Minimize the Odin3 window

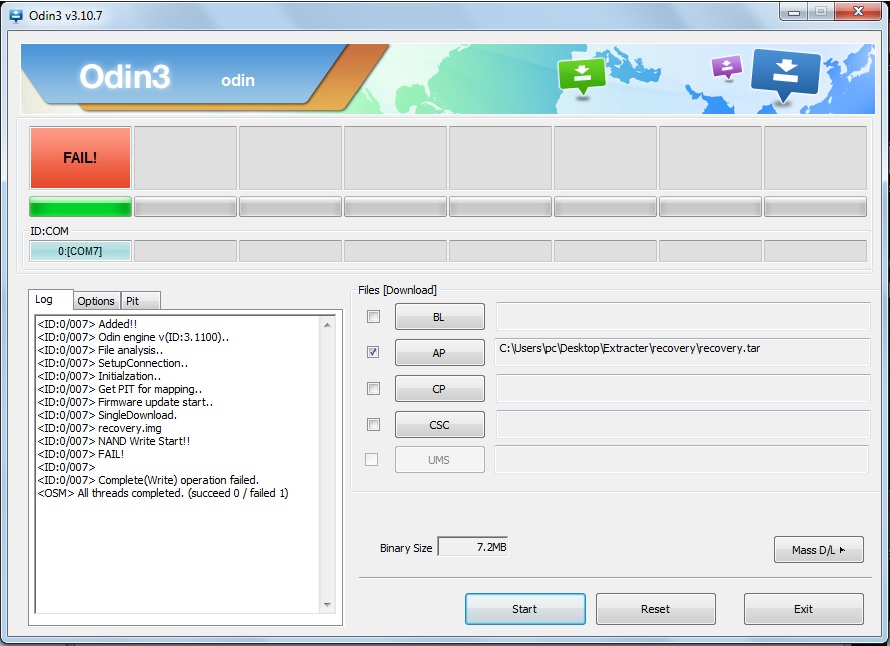pos(794,12)
